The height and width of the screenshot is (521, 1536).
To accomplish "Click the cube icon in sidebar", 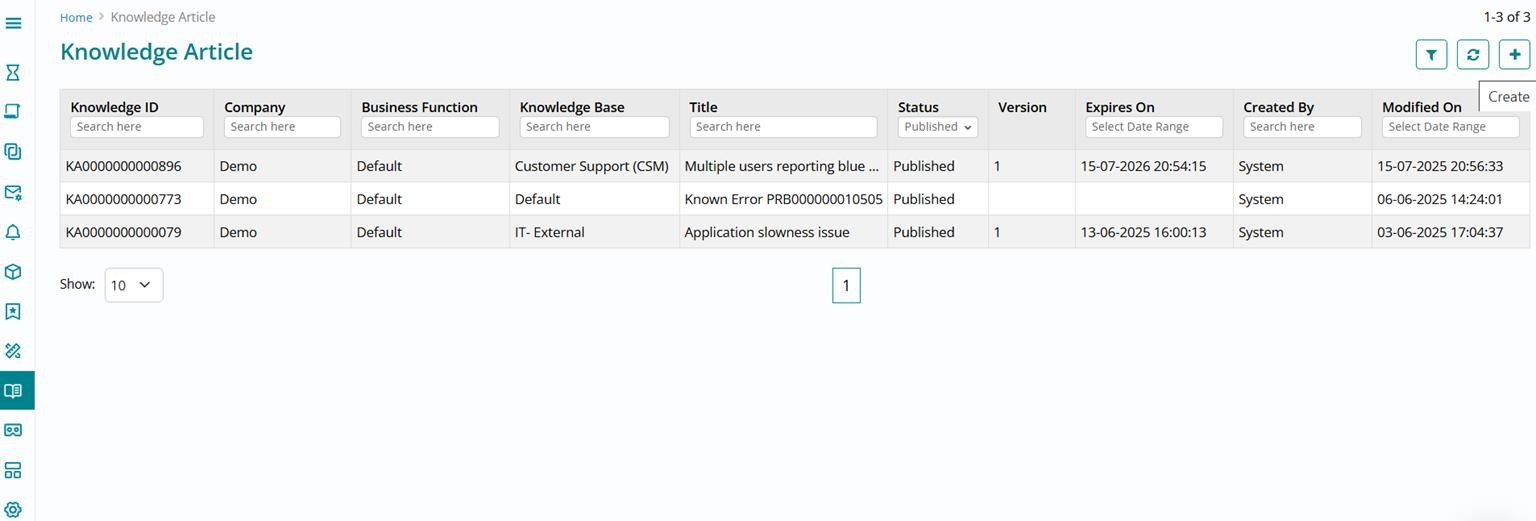I will 13,272.
